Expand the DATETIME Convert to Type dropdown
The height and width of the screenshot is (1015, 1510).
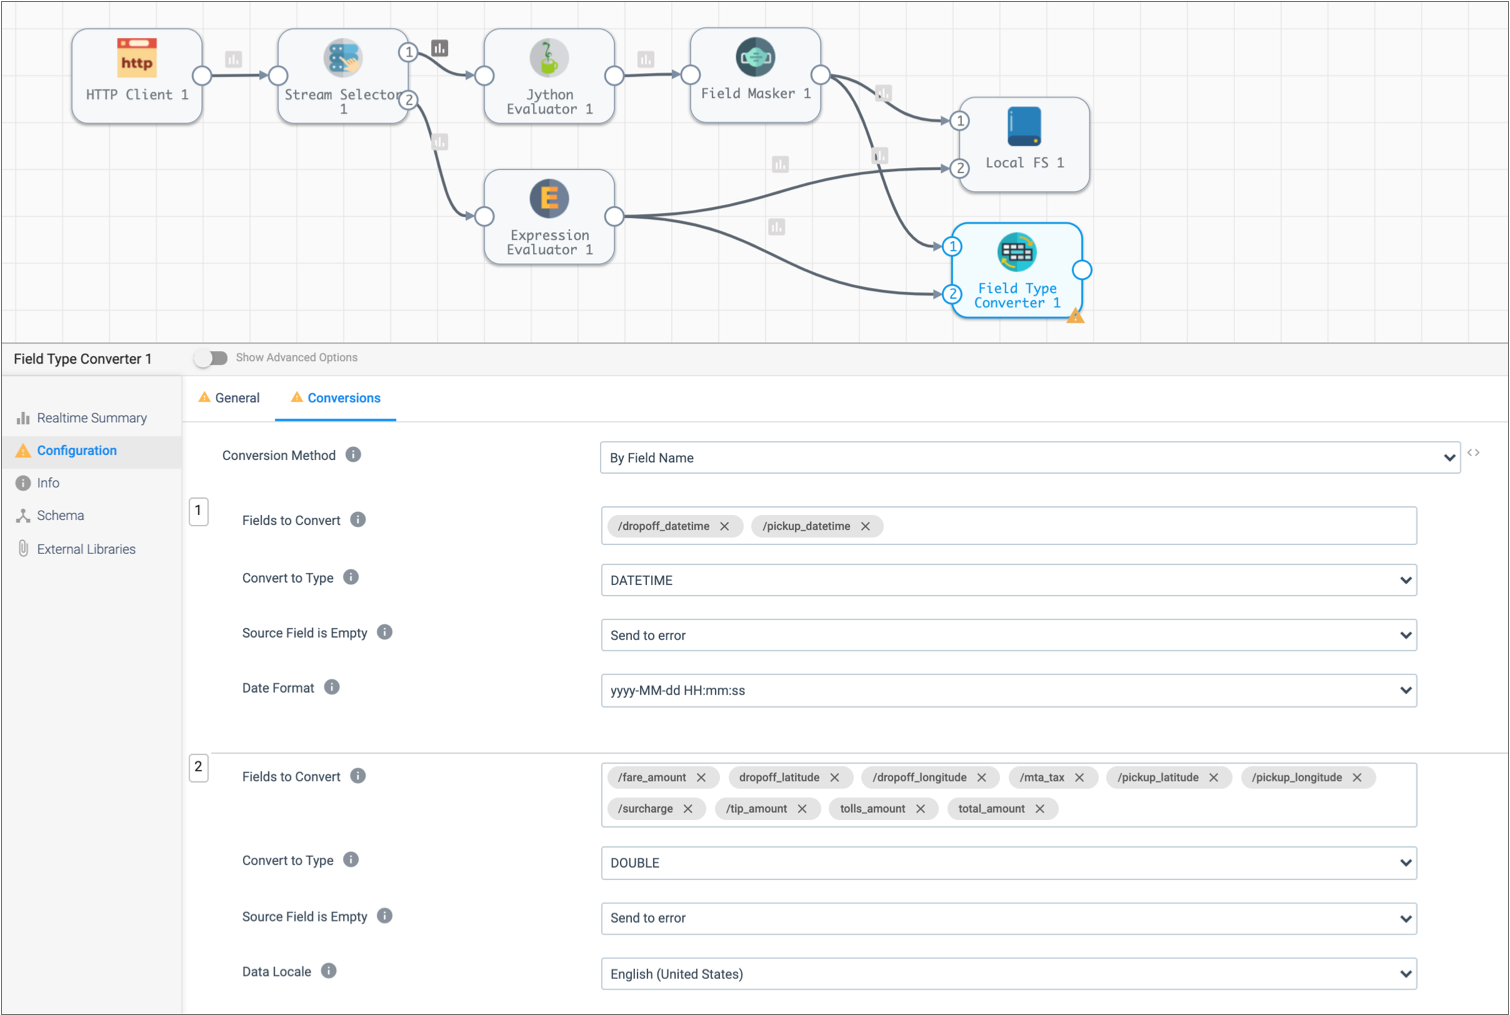pos(1008,580)
